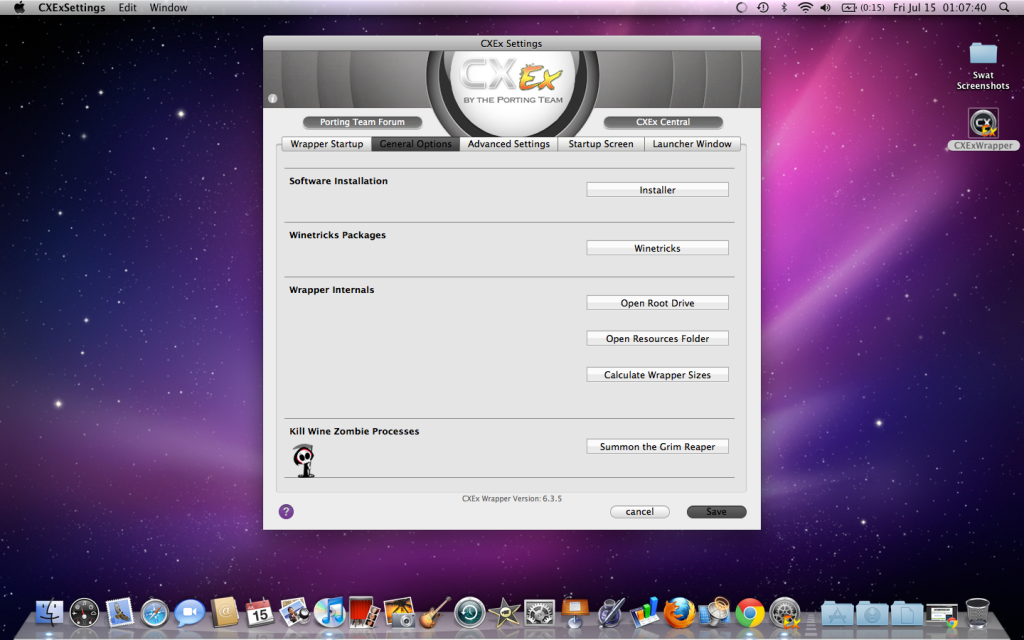Open iChat in the Dock

[189, 613]
